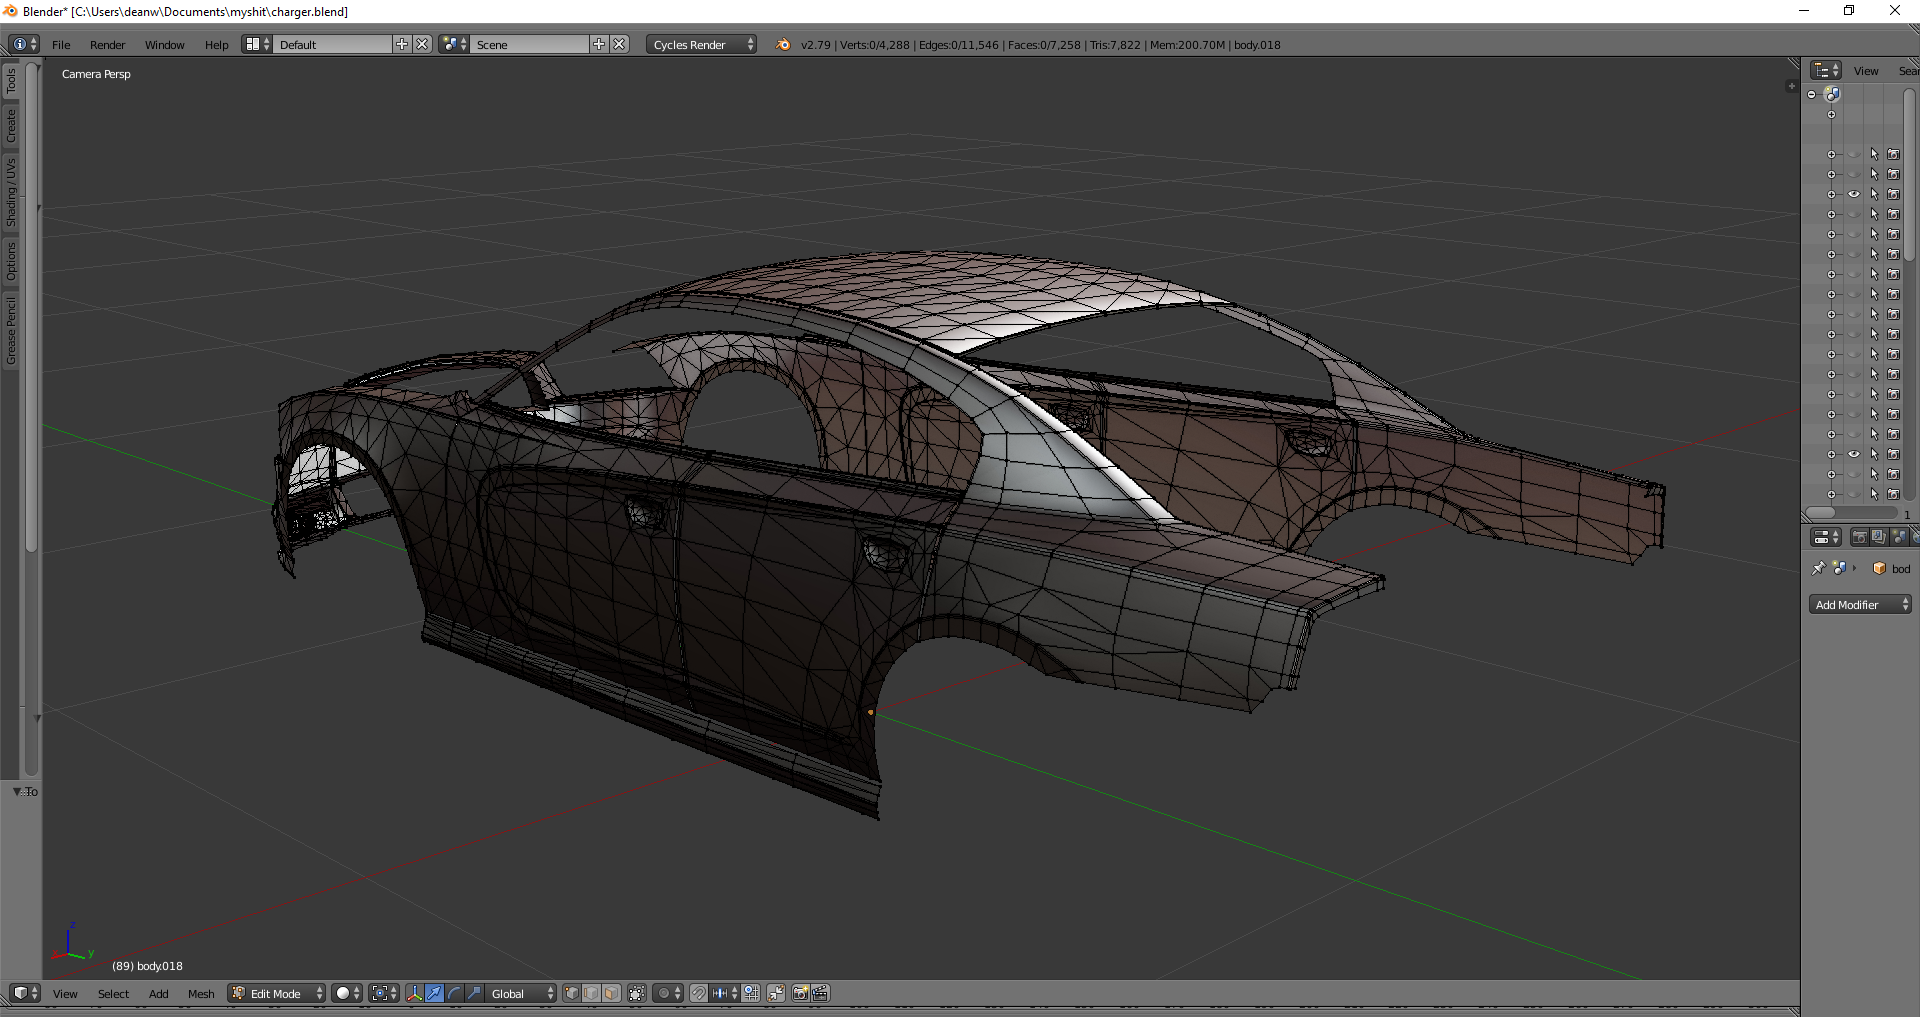Click the OpenGL render image camera icon

pos(800,993)
